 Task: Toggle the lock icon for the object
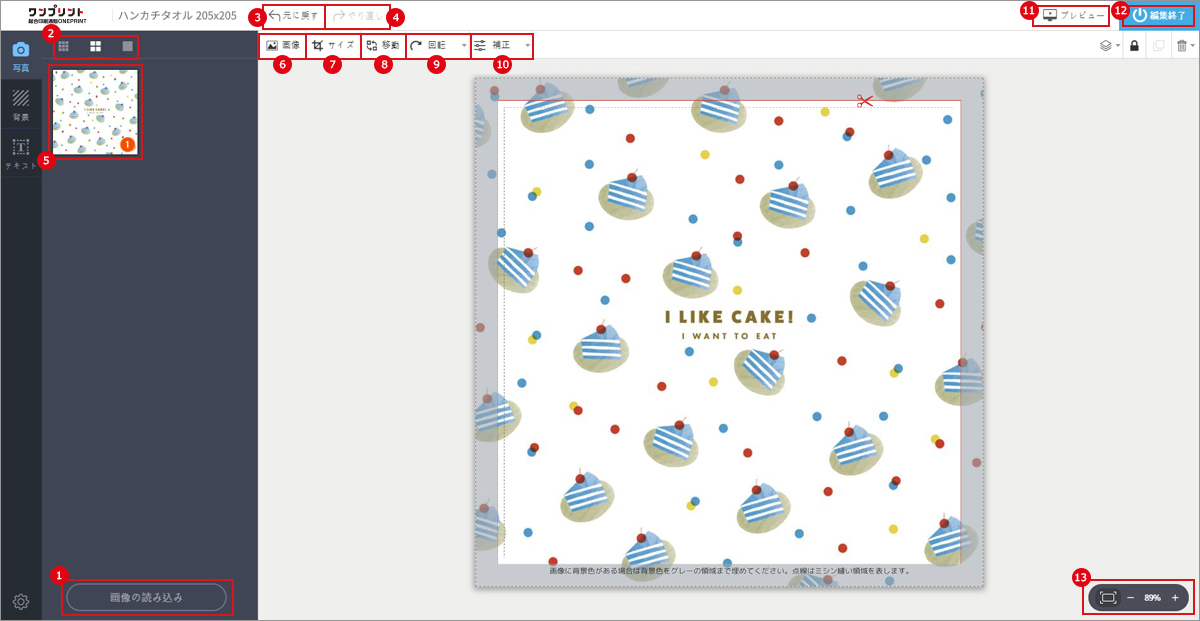tap(1134, 46)
